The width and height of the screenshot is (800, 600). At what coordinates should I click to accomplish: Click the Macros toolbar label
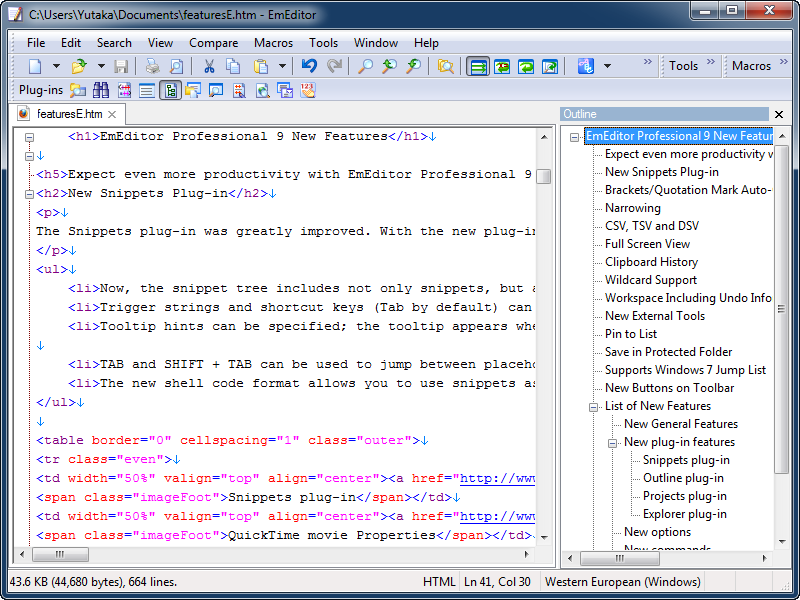[751, 66]
